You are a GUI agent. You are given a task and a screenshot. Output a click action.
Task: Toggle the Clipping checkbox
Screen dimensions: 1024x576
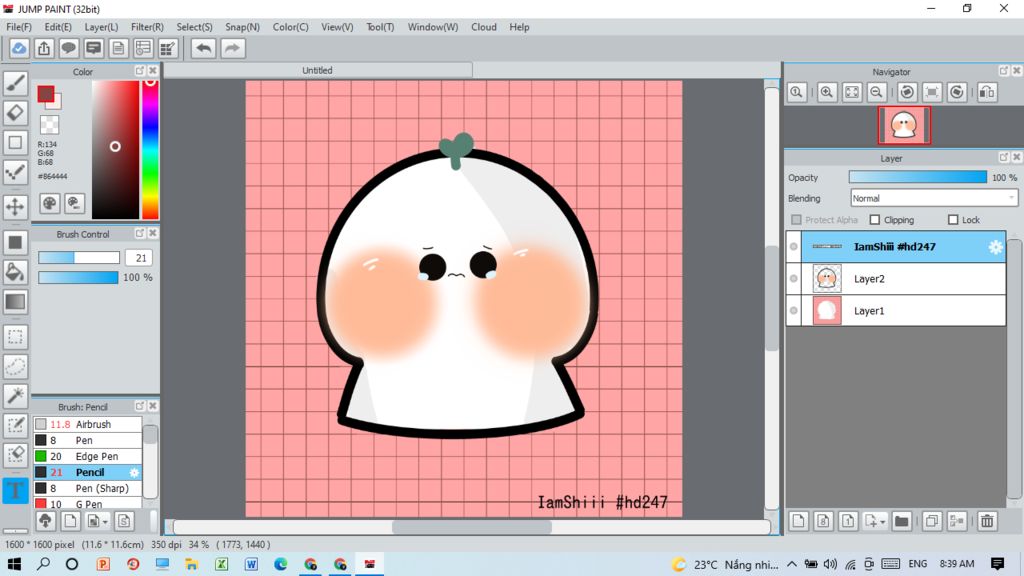coord(875,220)
